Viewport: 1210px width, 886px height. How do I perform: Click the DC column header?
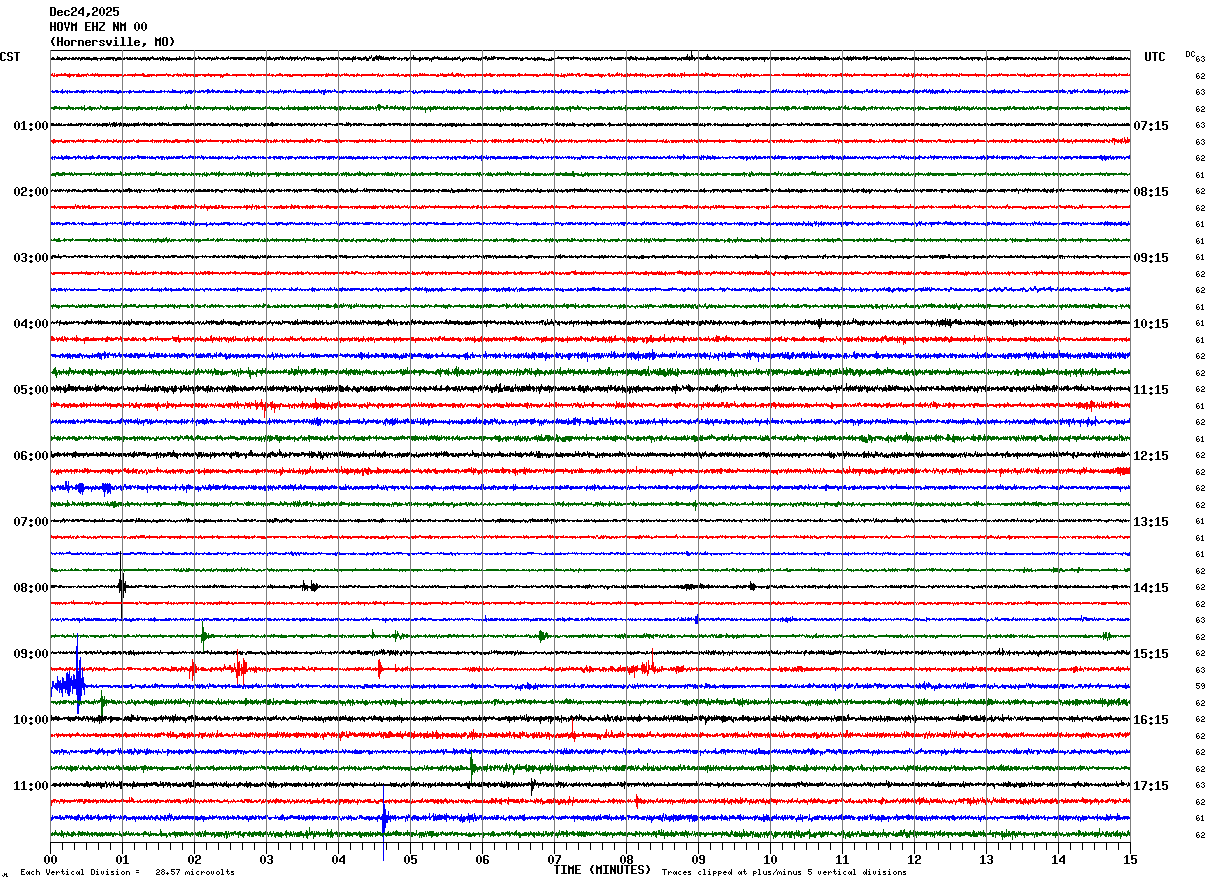[x=1190, y=54]
